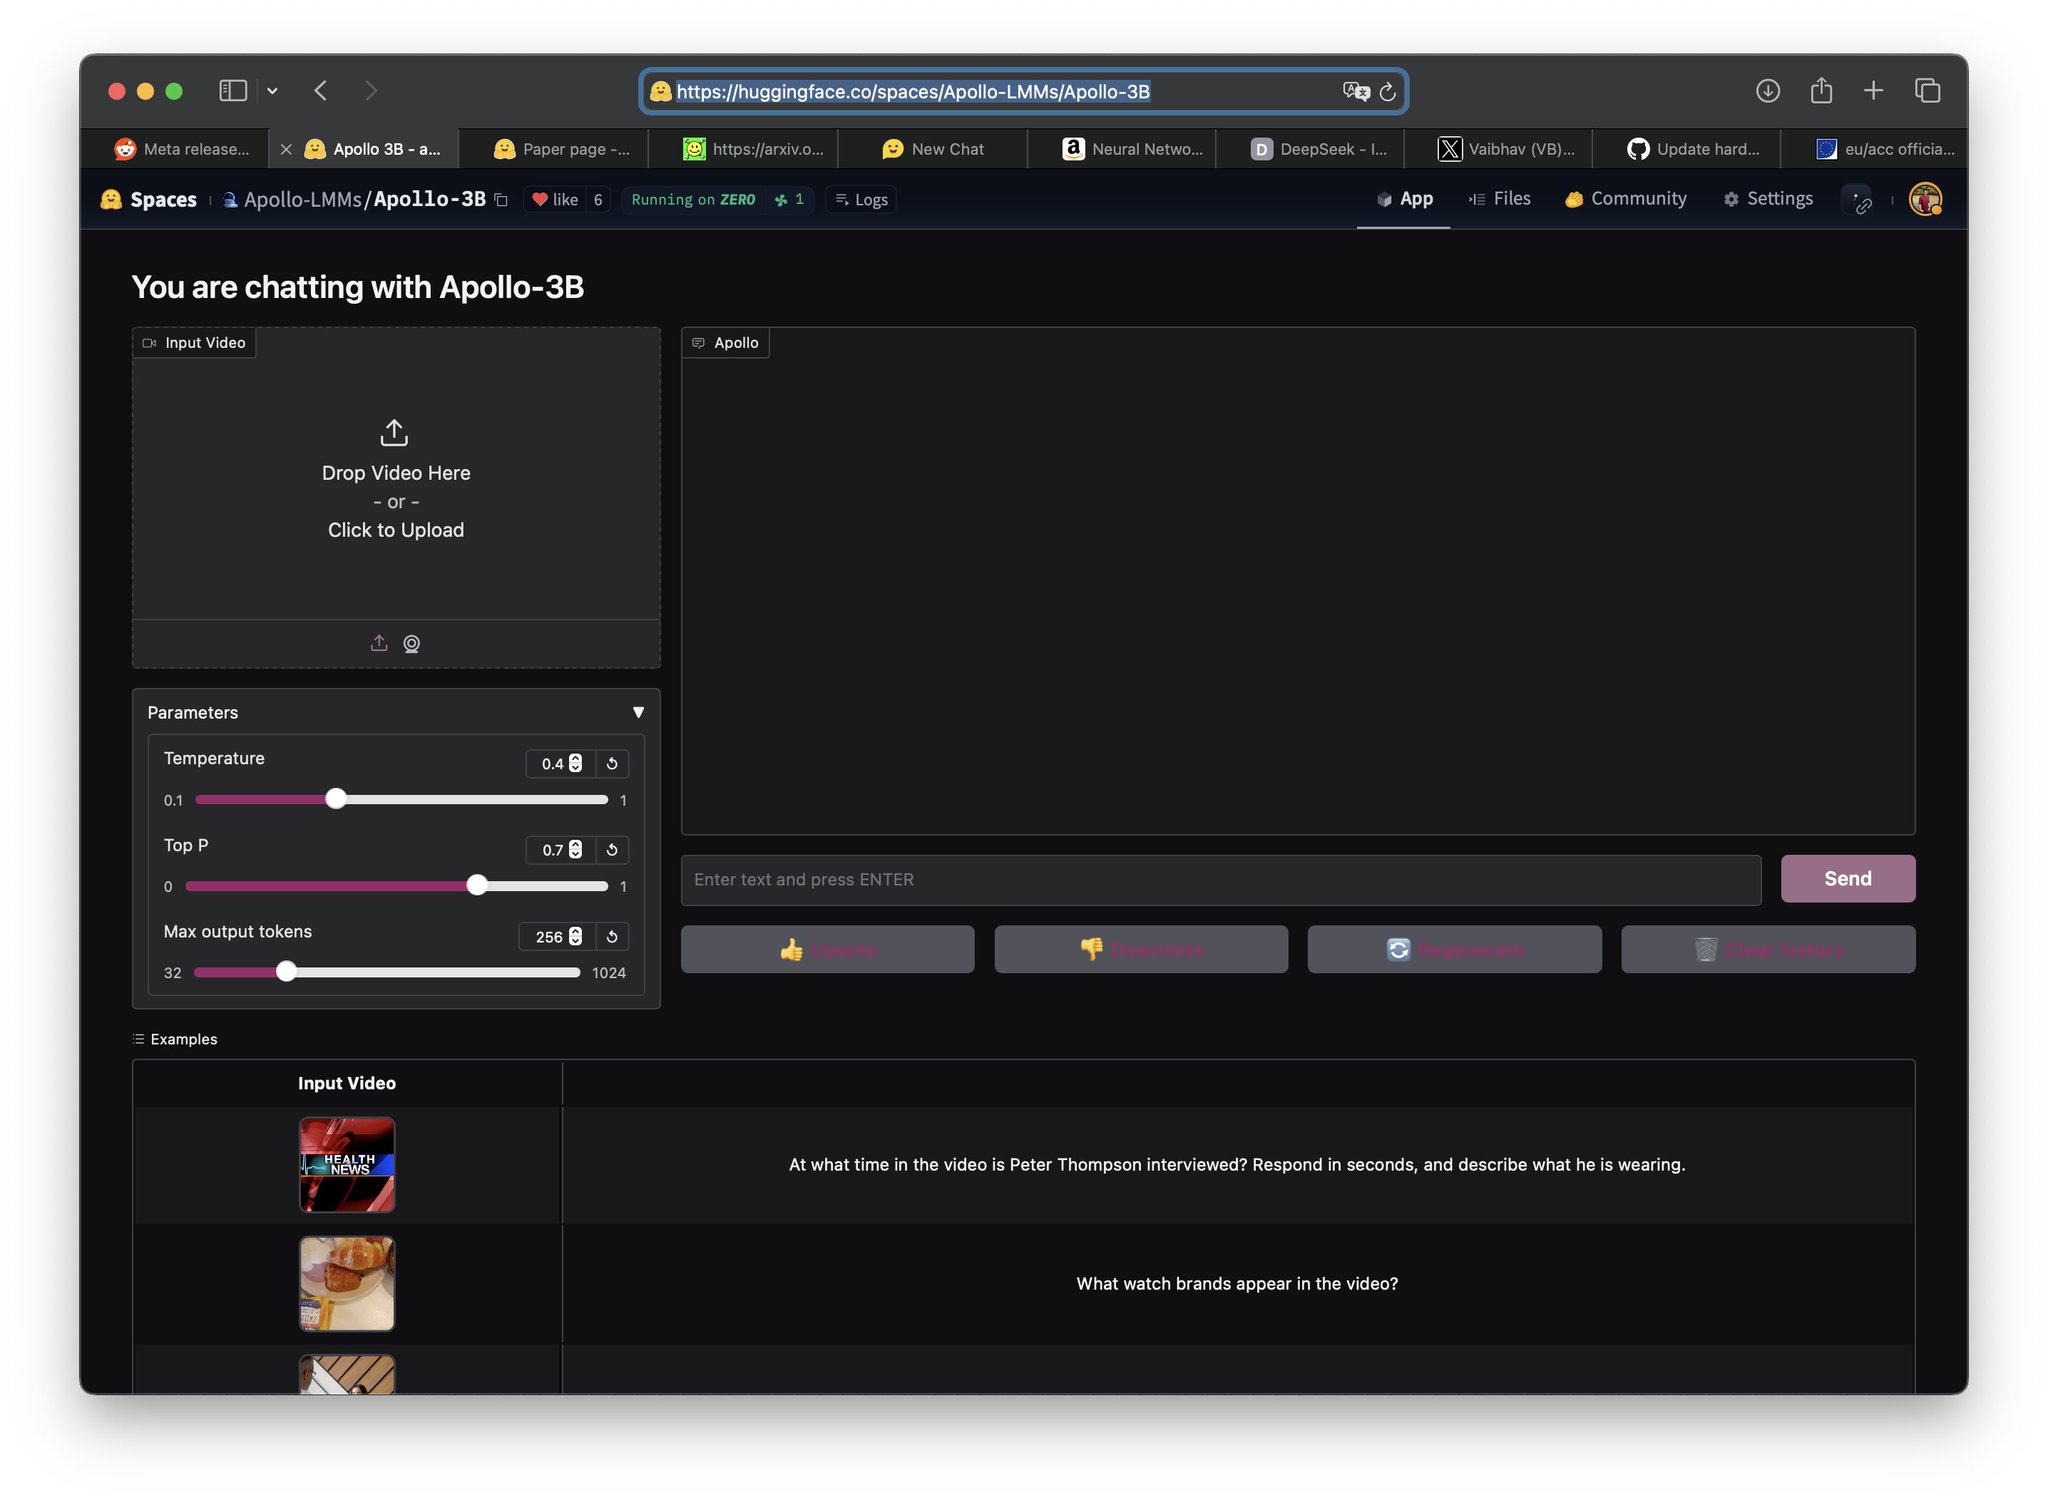Click the Apollo chatbot label icon

click(698, 343)
